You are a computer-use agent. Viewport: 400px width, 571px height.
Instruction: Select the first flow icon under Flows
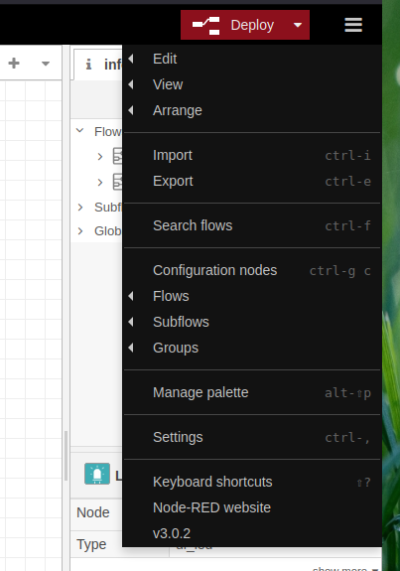point(117,156)
